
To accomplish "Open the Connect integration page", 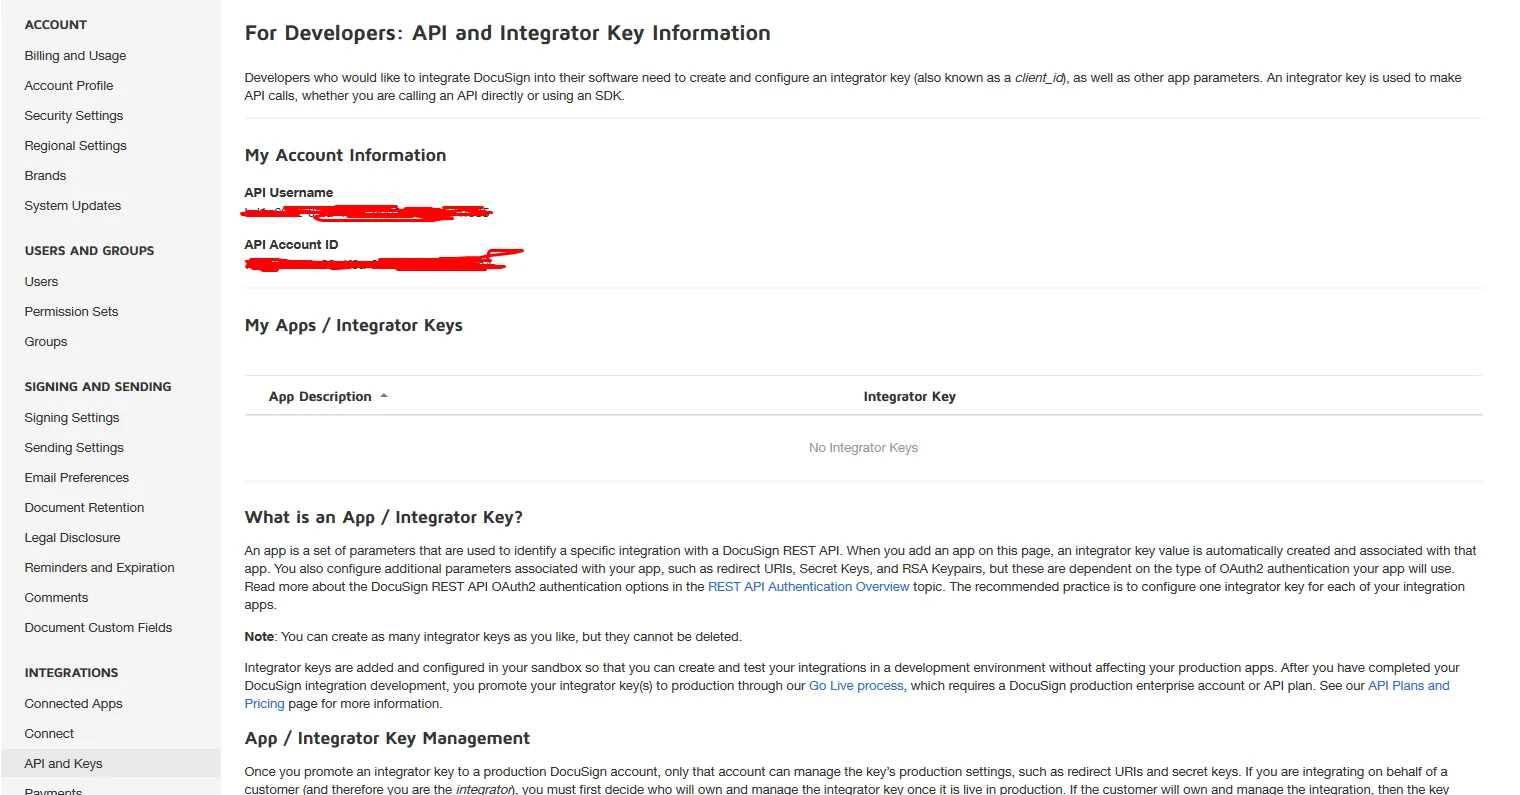I will pos(49,734).
